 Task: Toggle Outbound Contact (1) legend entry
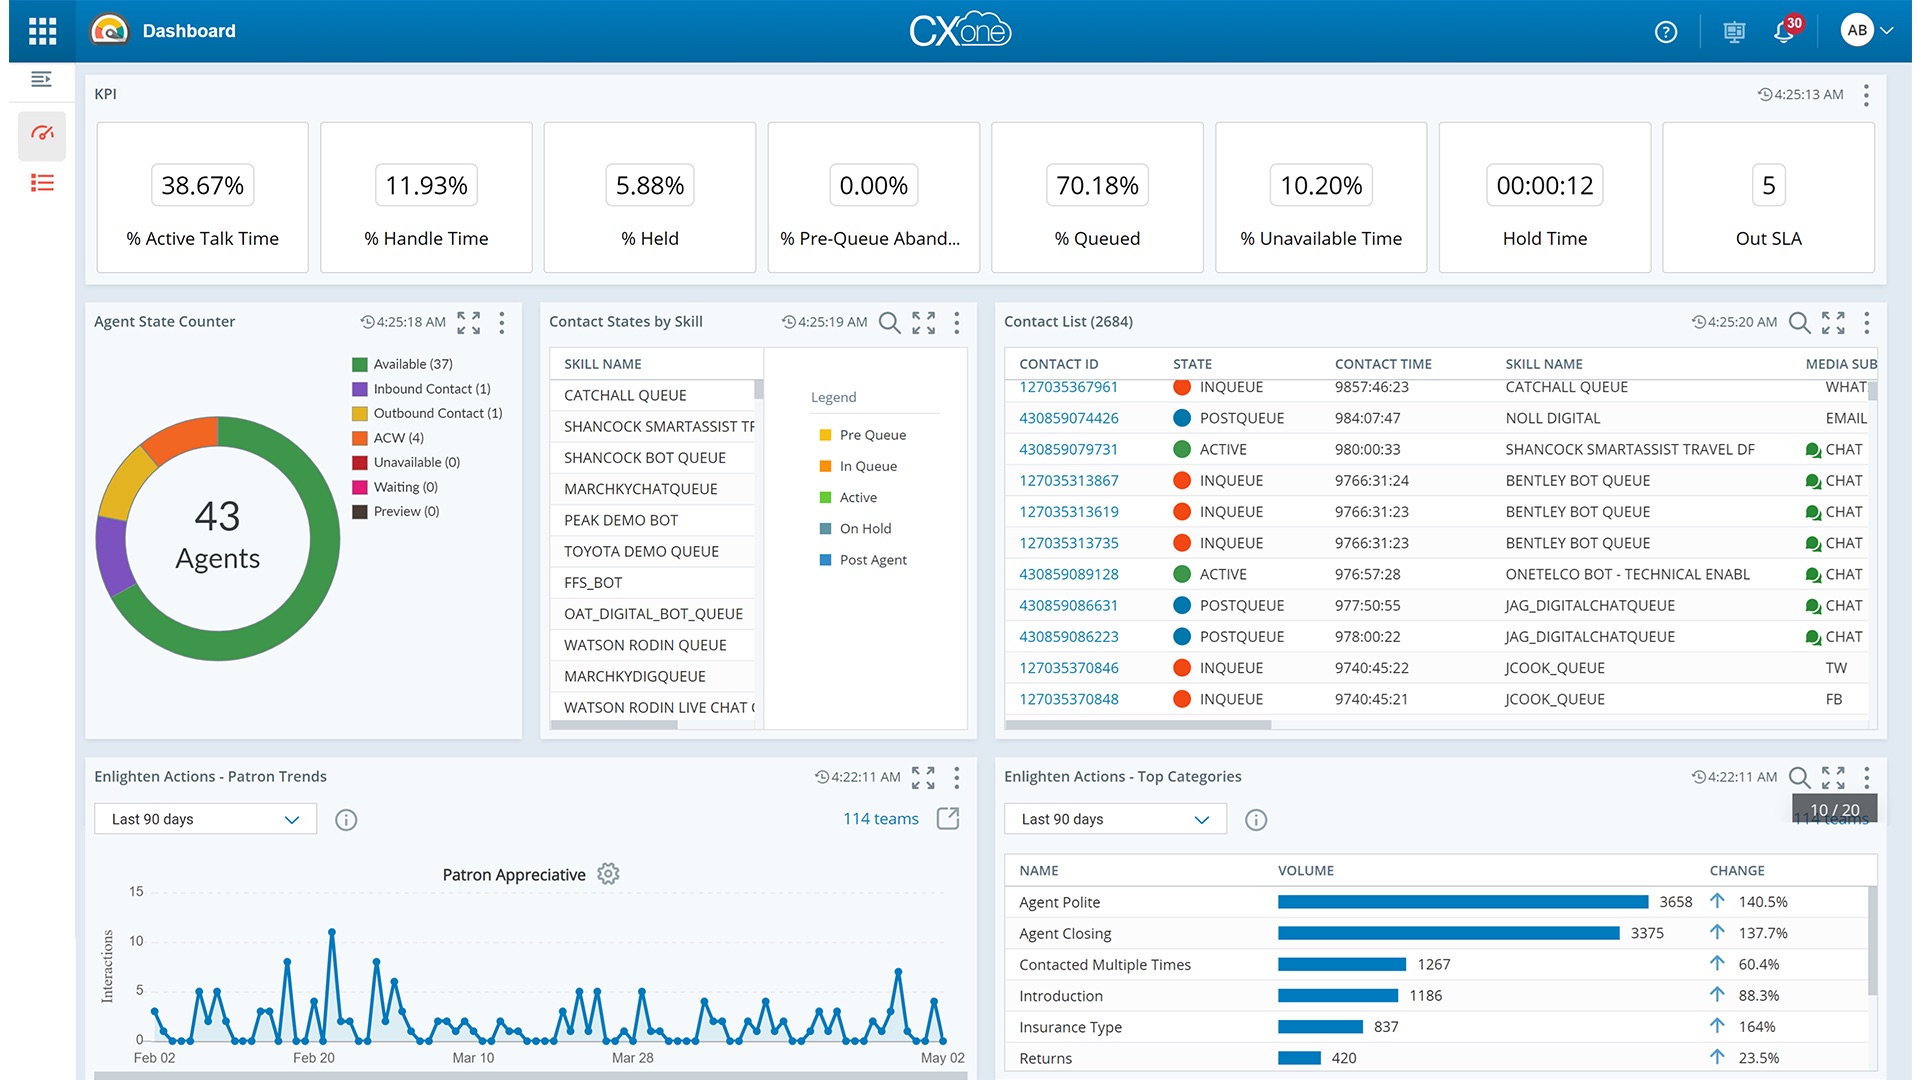[428, 413]
